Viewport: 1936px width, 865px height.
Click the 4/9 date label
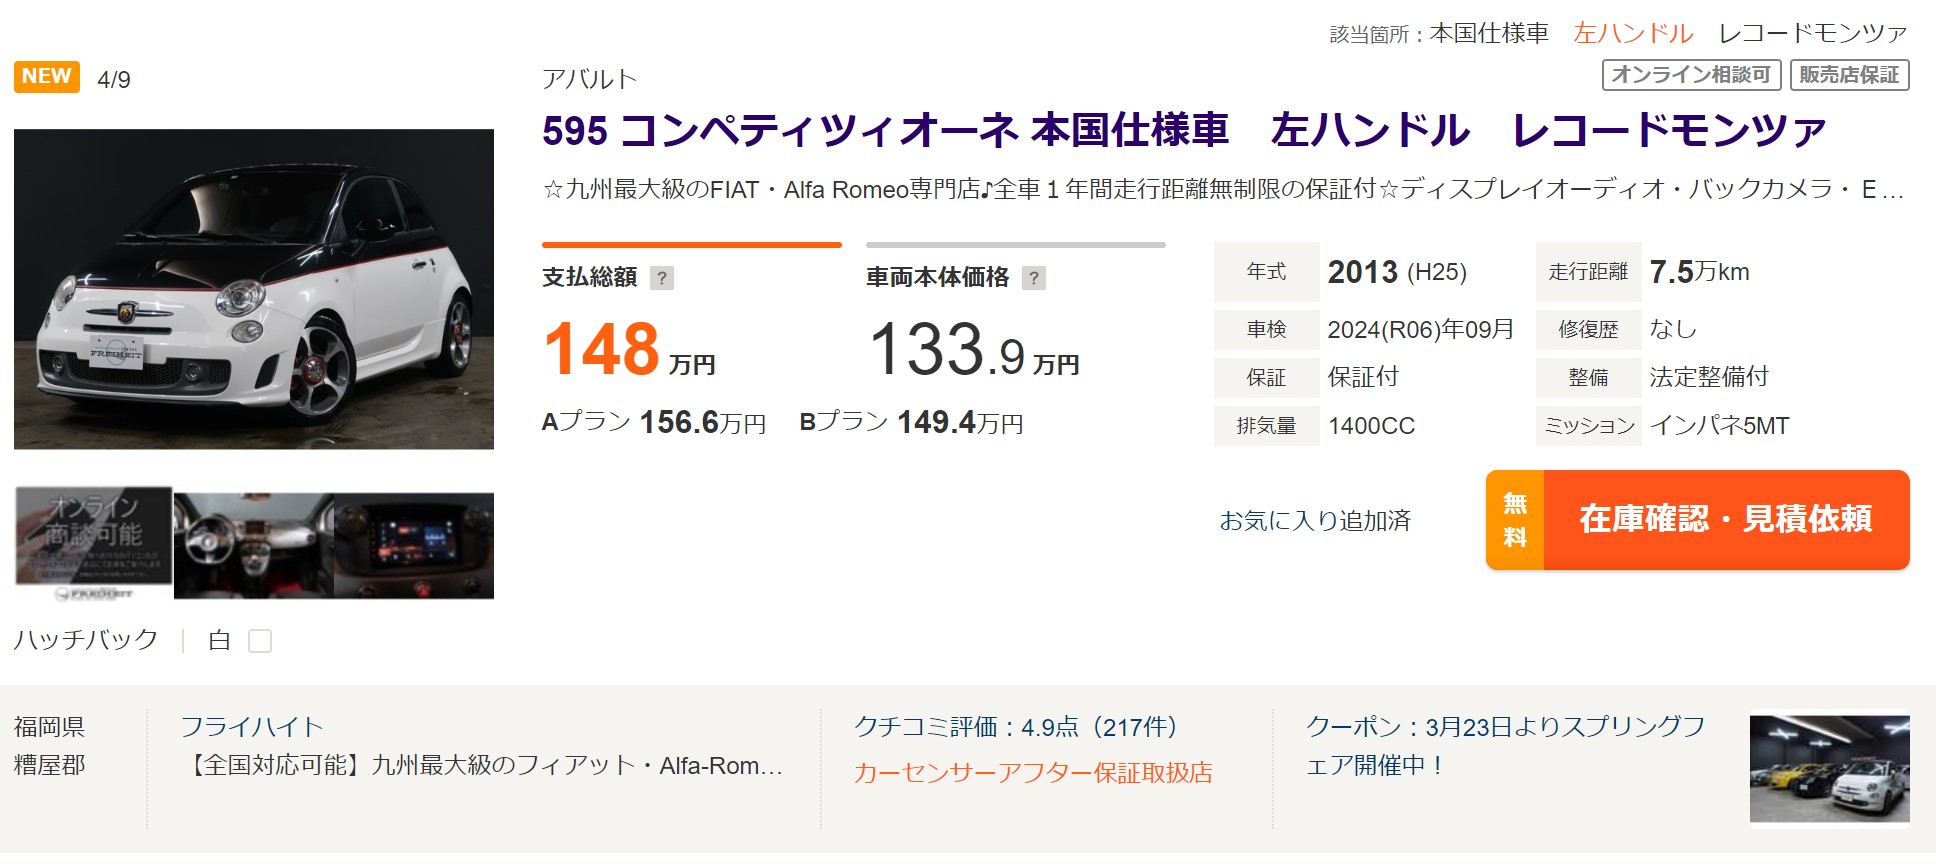click(x=114, y=80)
